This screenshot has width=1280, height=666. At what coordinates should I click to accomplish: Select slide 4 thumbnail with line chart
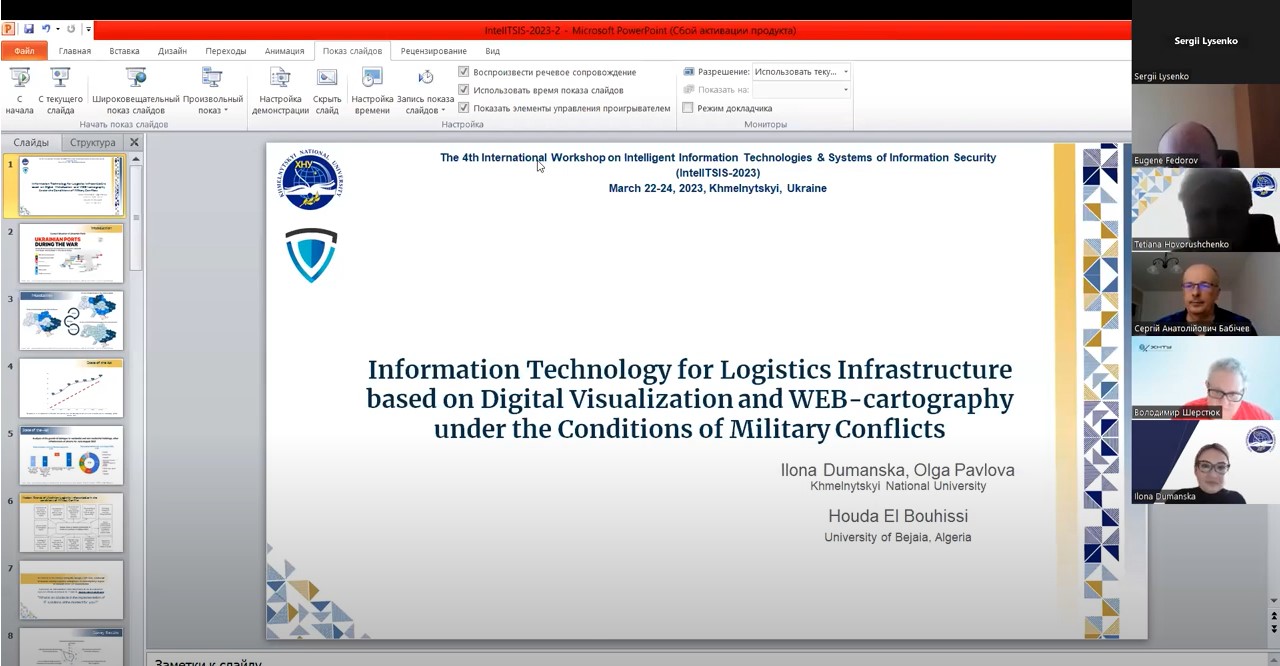tap(71, 388)
